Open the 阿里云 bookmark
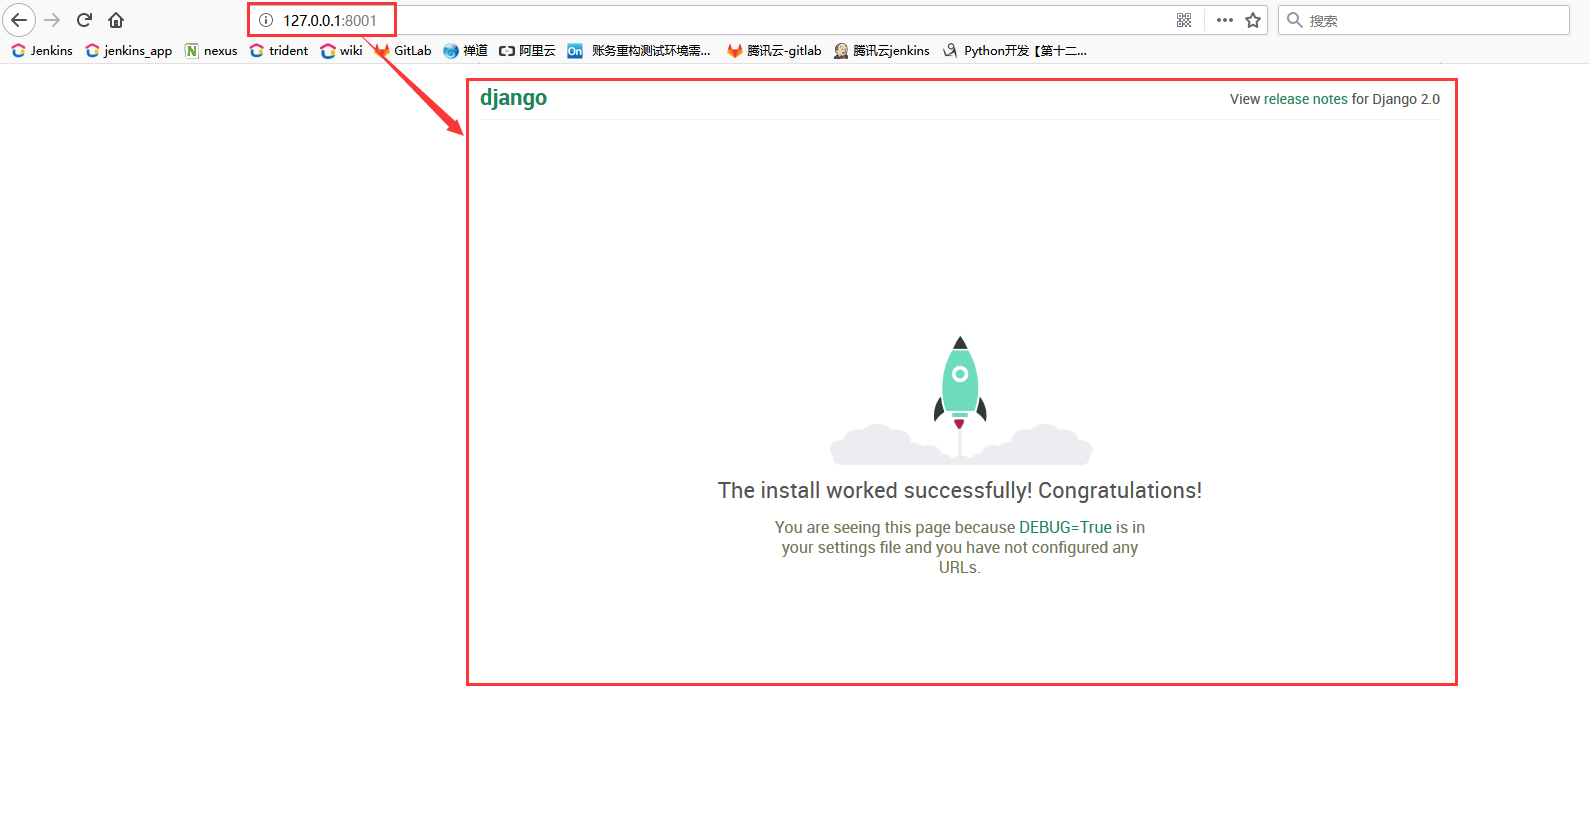The height and width of the screenshot is (834, 1590). 527,51
